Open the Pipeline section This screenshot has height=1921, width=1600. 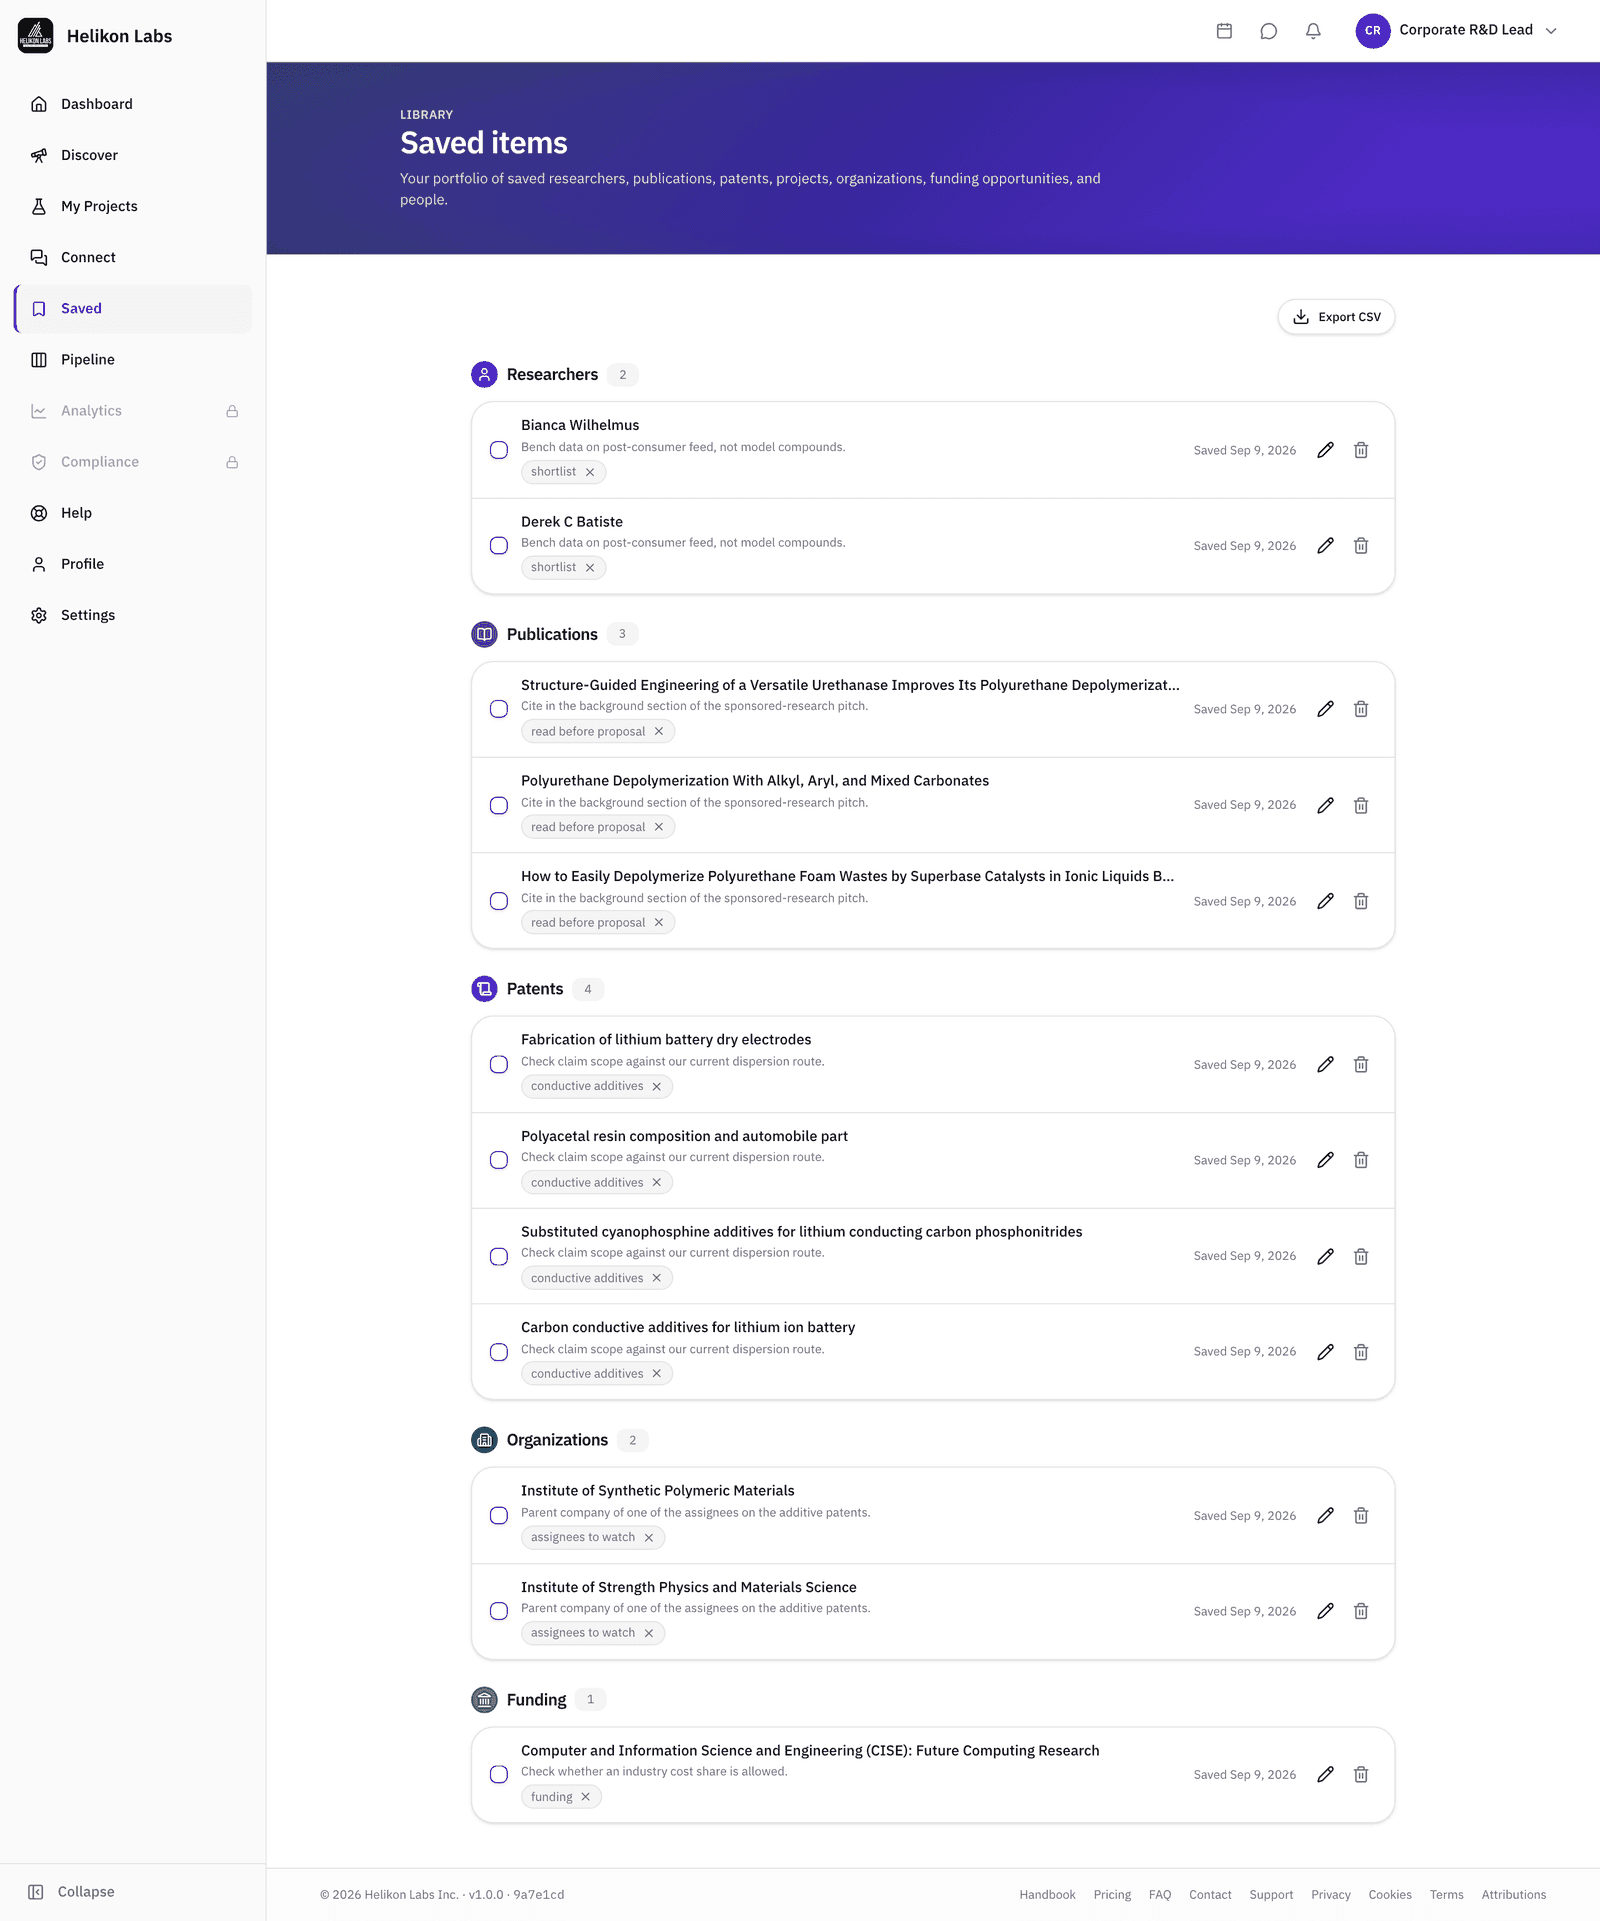point(133,360)
